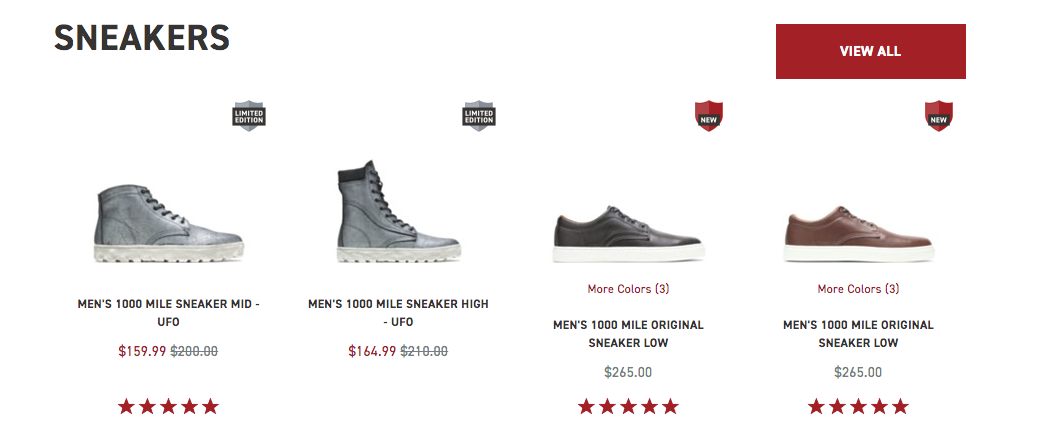Expand More Colors (3) under the black sneaker
Viewport: 1047px width, 440px height.
(x=628, y=289)
